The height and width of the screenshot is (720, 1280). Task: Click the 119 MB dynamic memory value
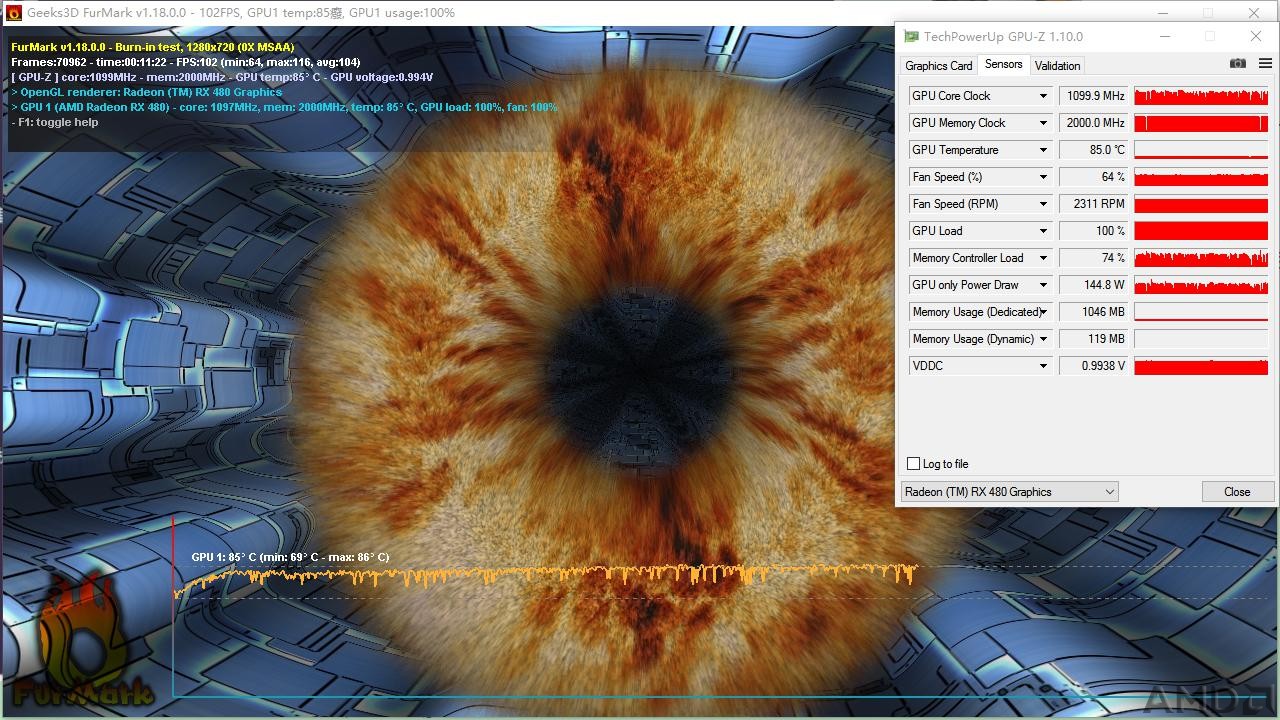click(1093, 339)
